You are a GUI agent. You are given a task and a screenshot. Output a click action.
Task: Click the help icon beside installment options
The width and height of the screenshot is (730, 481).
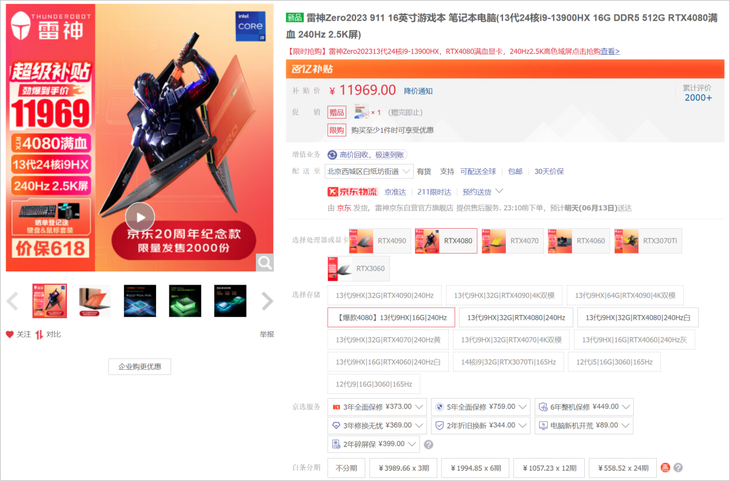tap(678, 467)
